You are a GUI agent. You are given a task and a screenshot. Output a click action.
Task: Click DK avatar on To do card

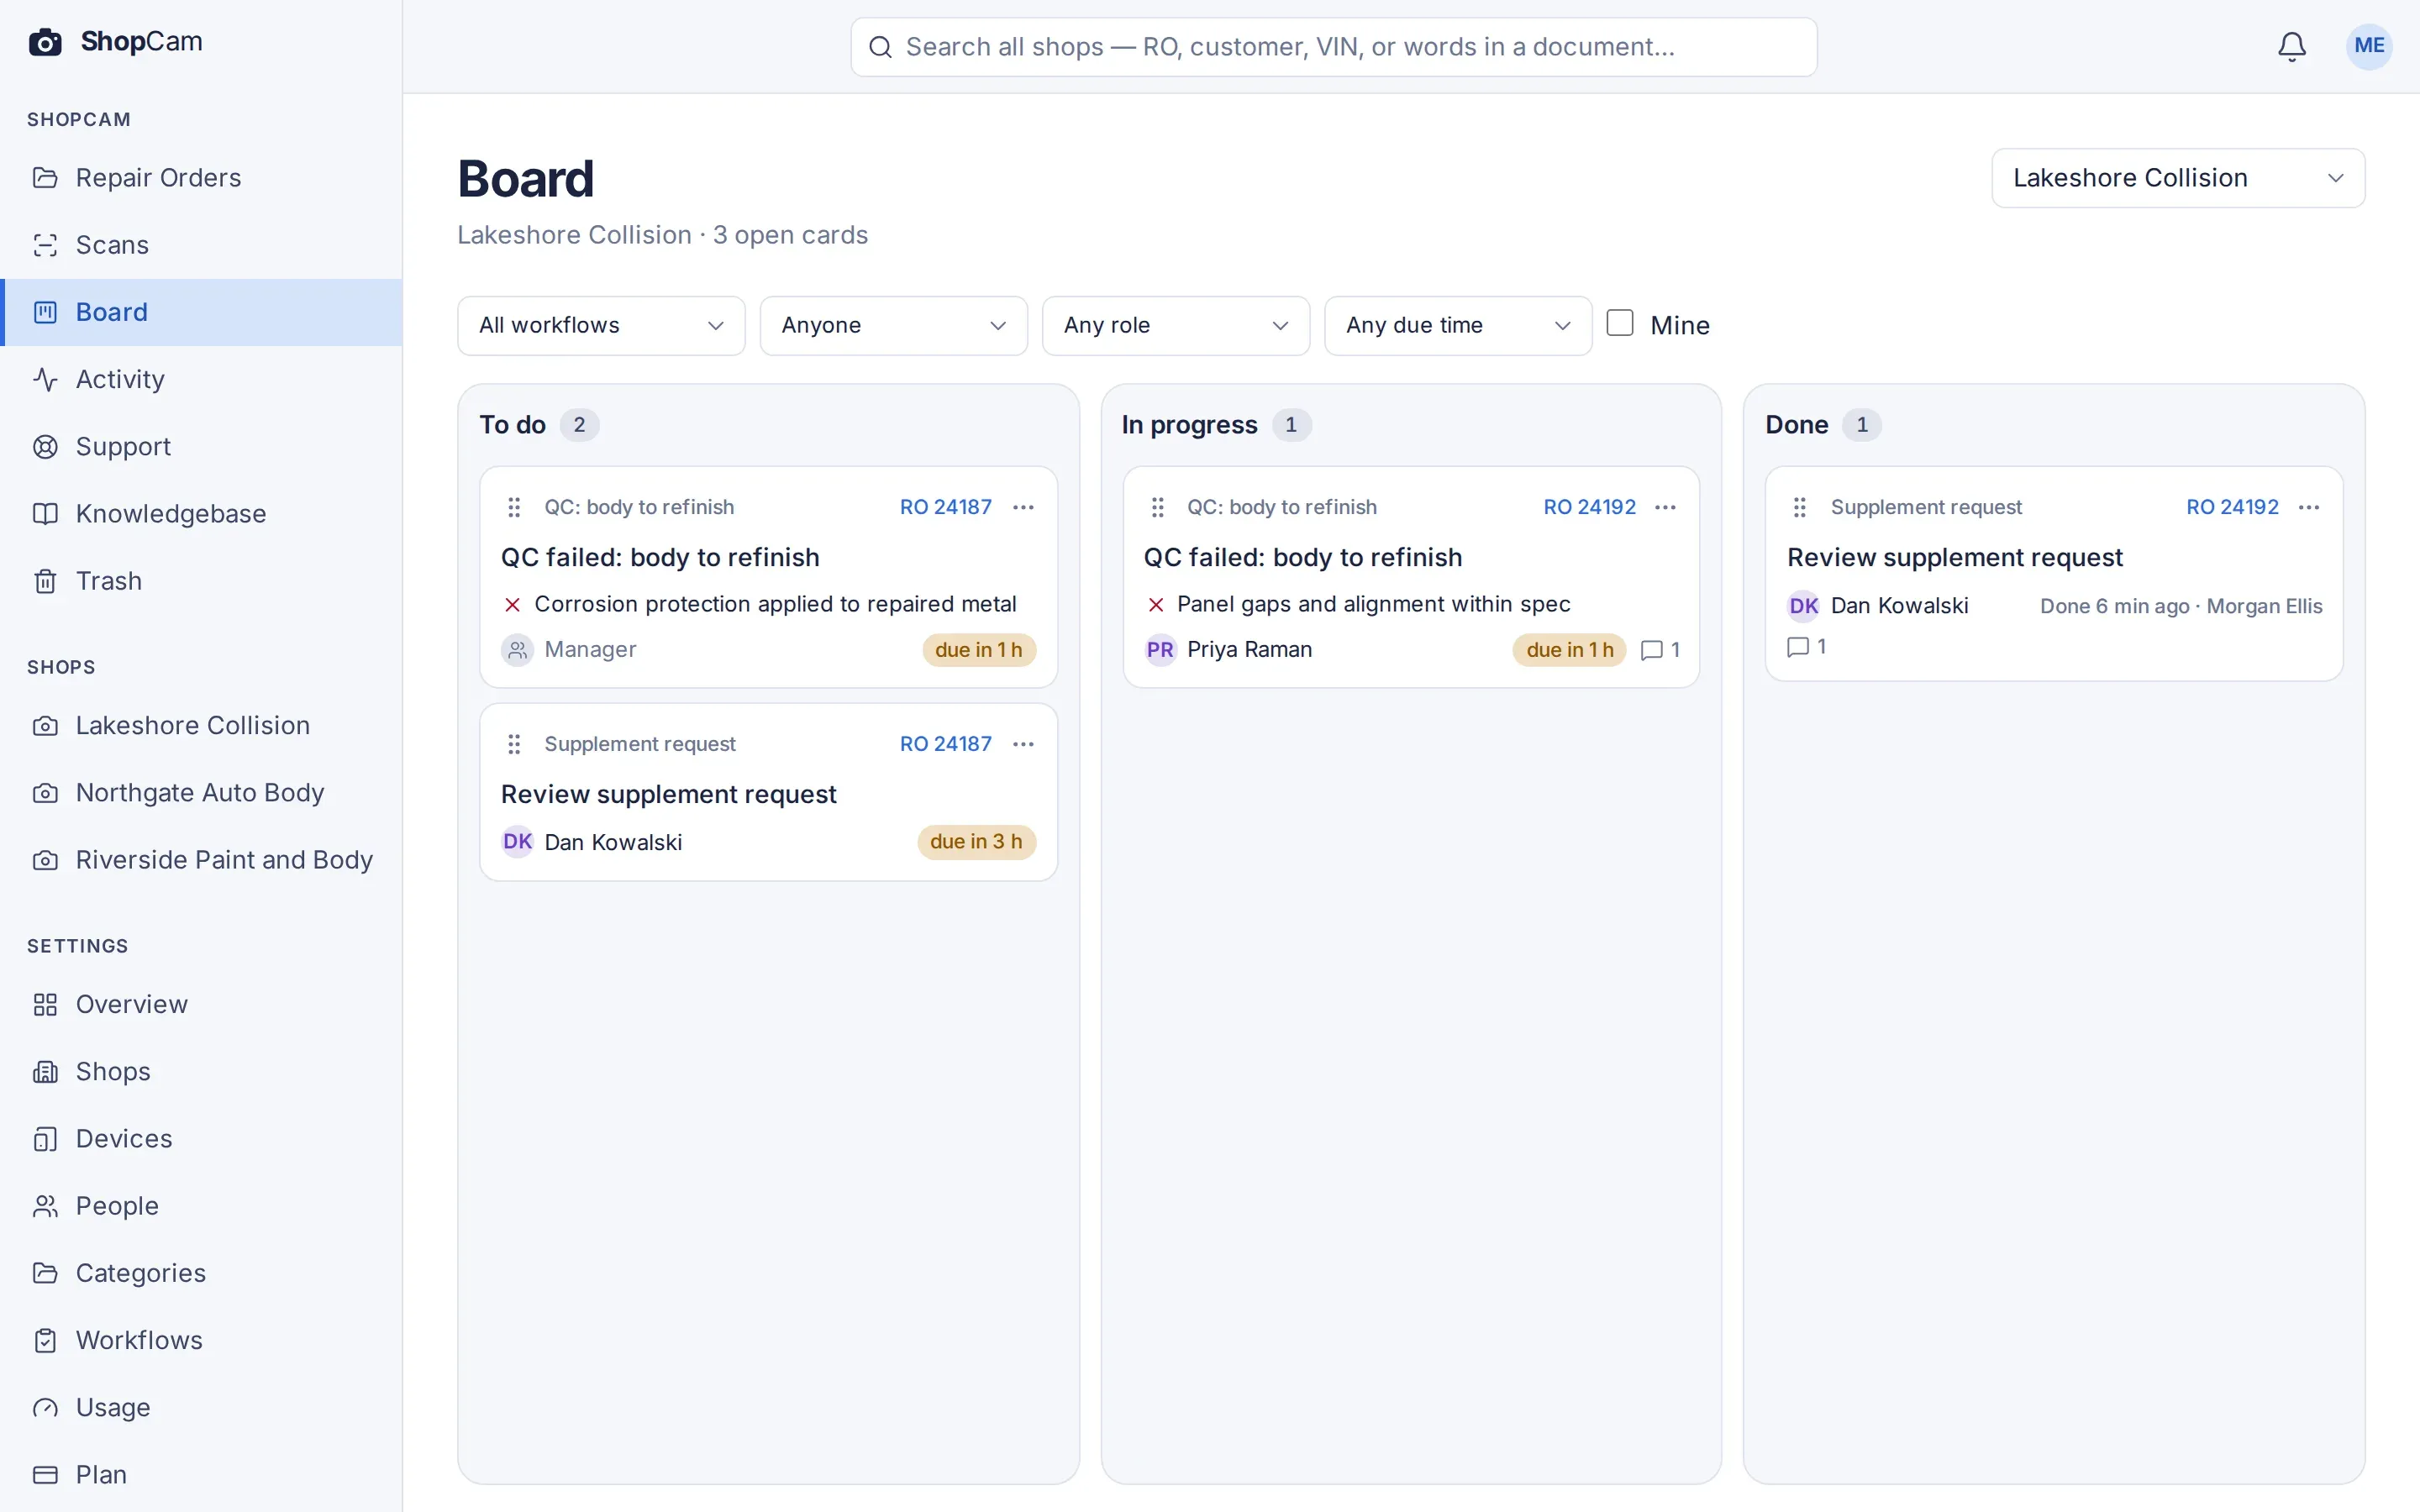coord(517,842)
